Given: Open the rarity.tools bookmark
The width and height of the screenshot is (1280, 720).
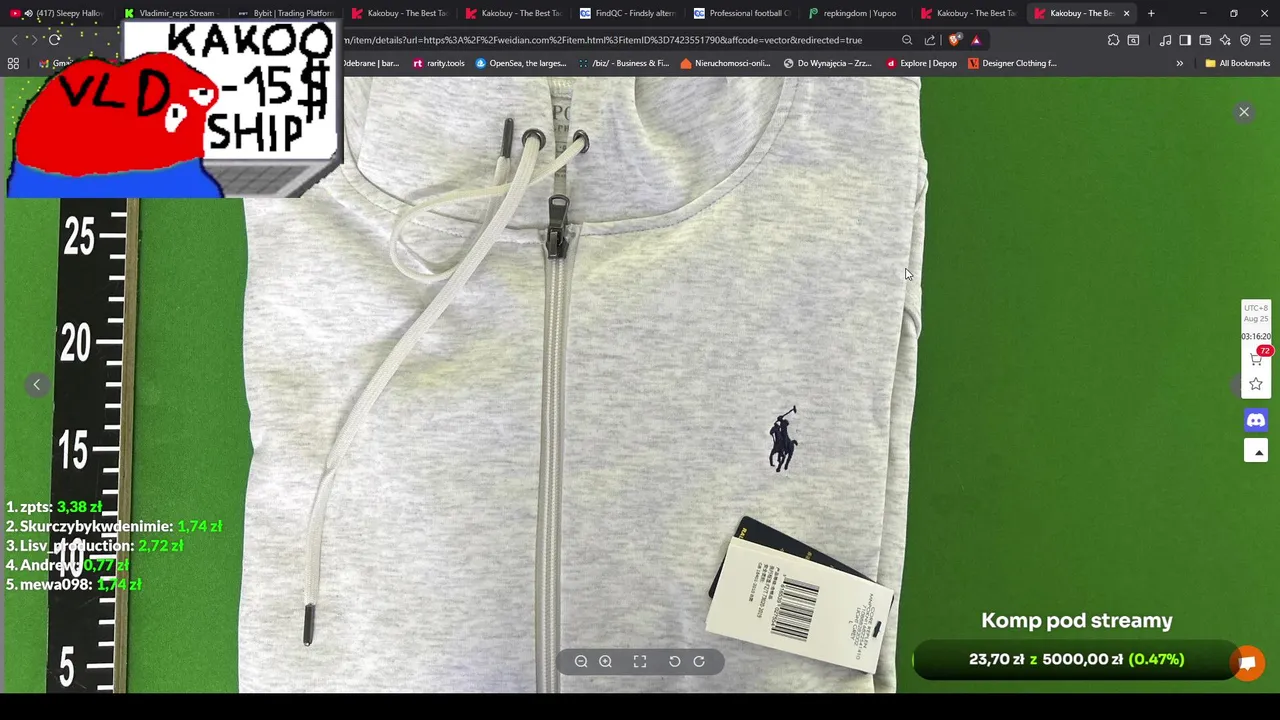Looking at the screenshot, I should 439,63.
